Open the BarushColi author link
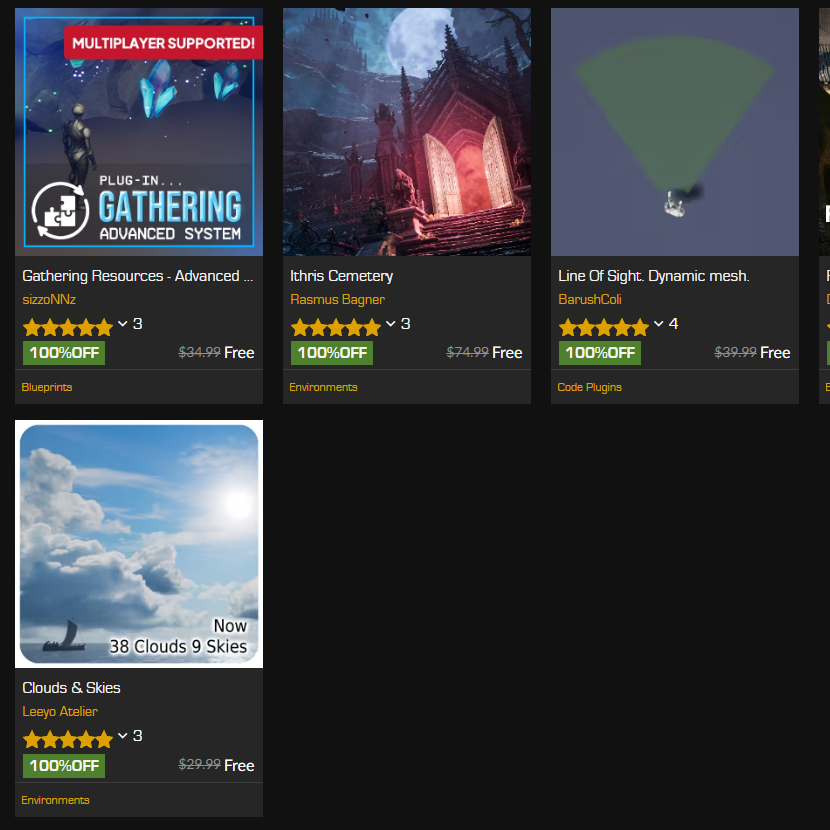The height and width of the screenshot is (830, 830). (x=589, y=300)
